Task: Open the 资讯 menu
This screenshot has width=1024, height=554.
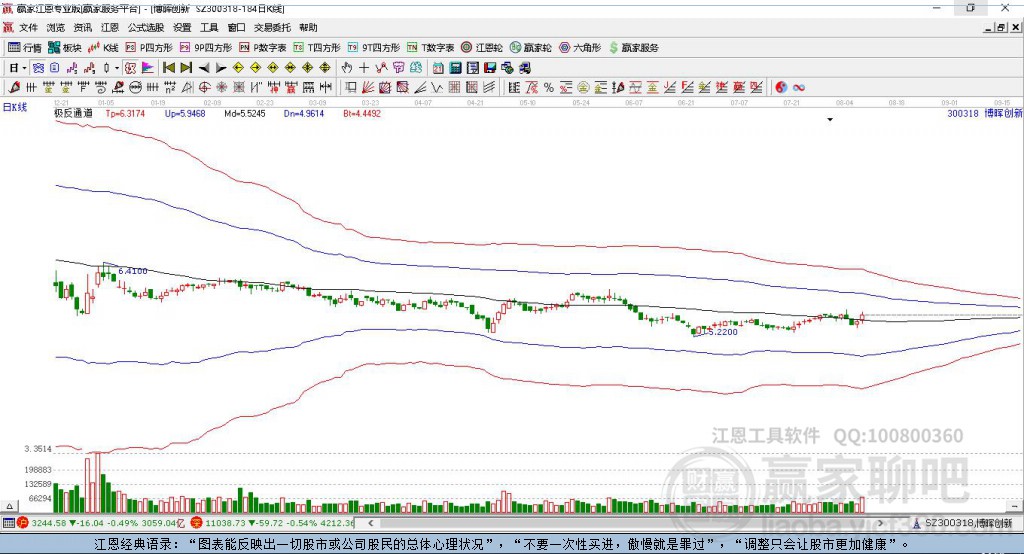Action: point(83,27)
